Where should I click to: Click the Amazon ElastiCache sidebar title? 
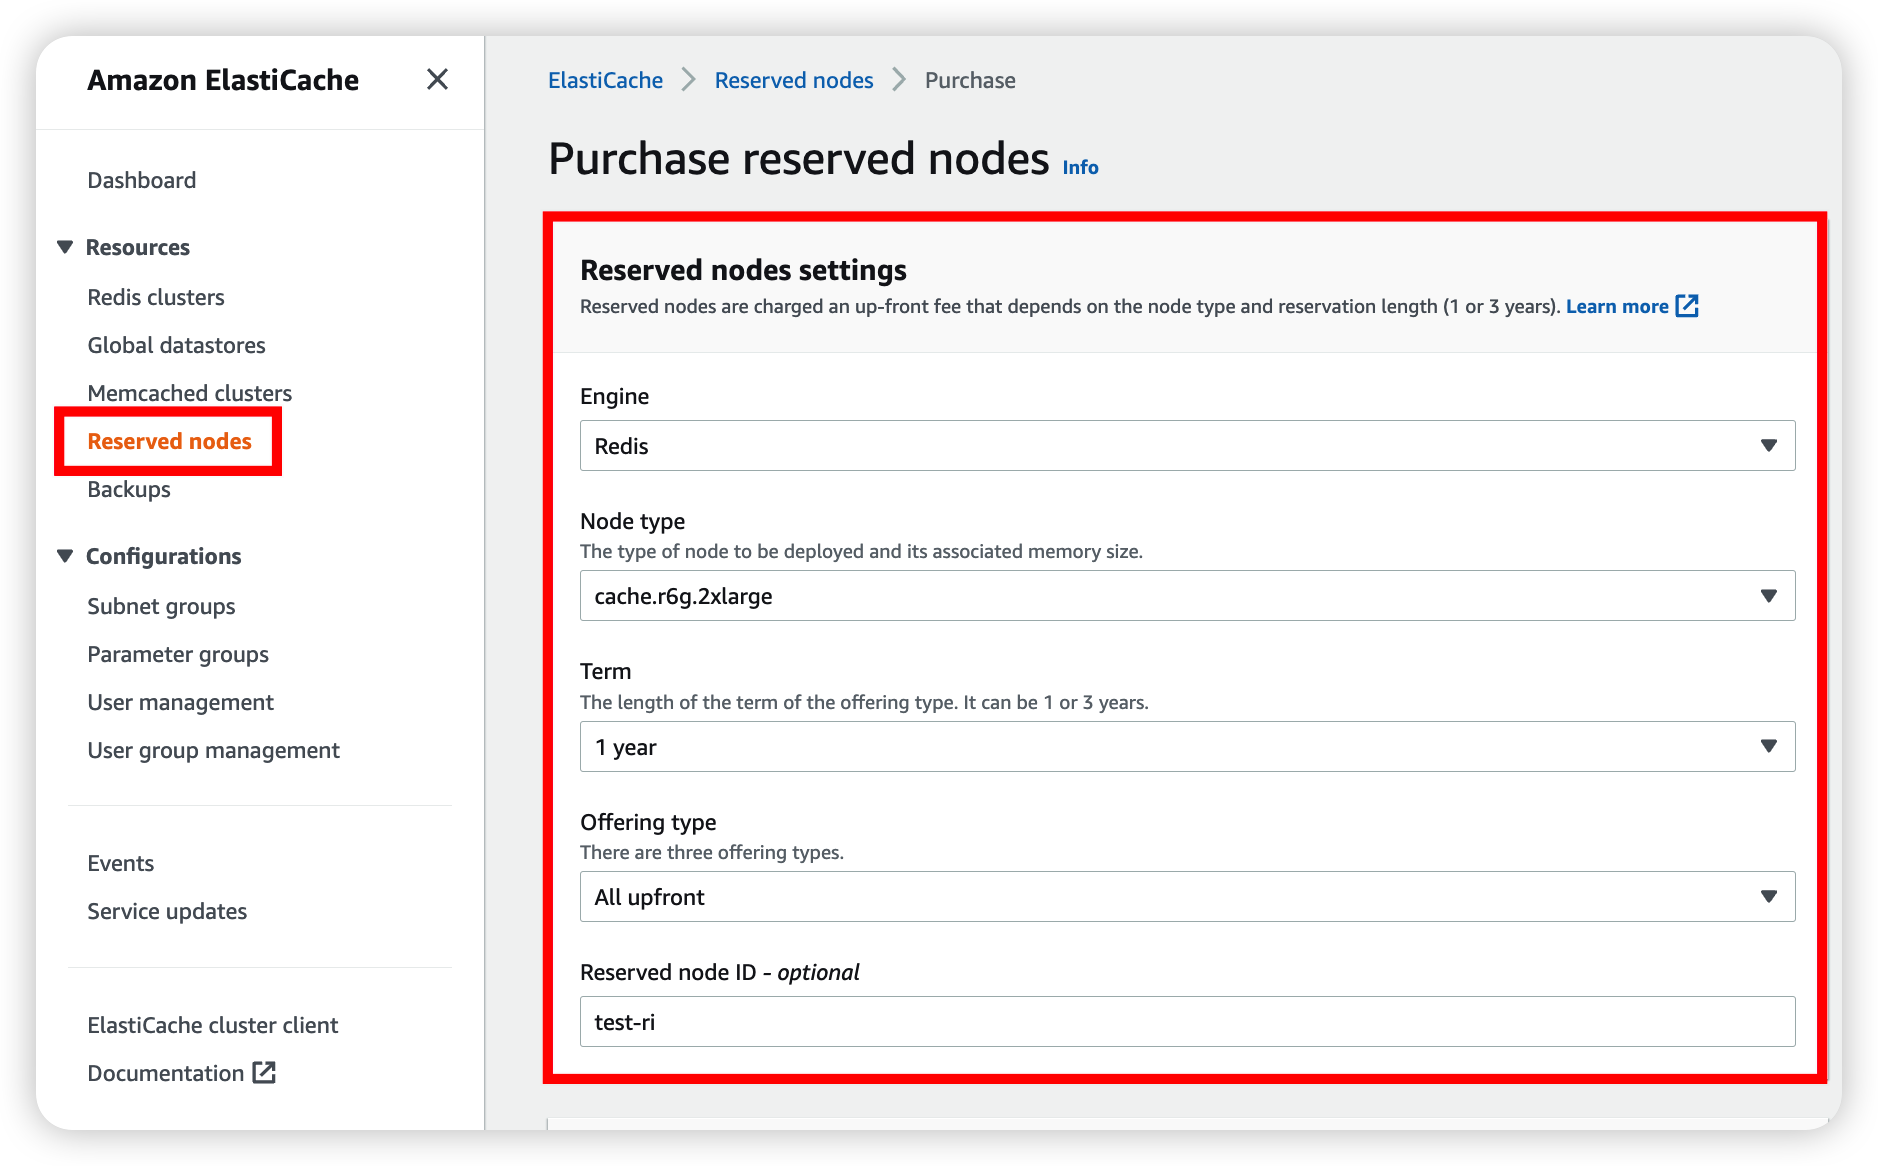tap(223, 80)
